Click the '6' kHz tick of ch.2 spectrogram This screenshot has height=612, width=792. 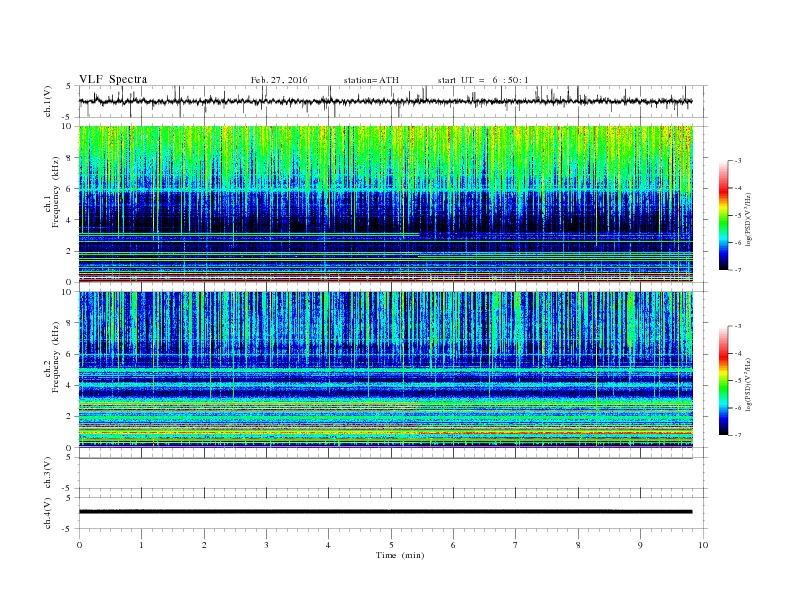70,354
